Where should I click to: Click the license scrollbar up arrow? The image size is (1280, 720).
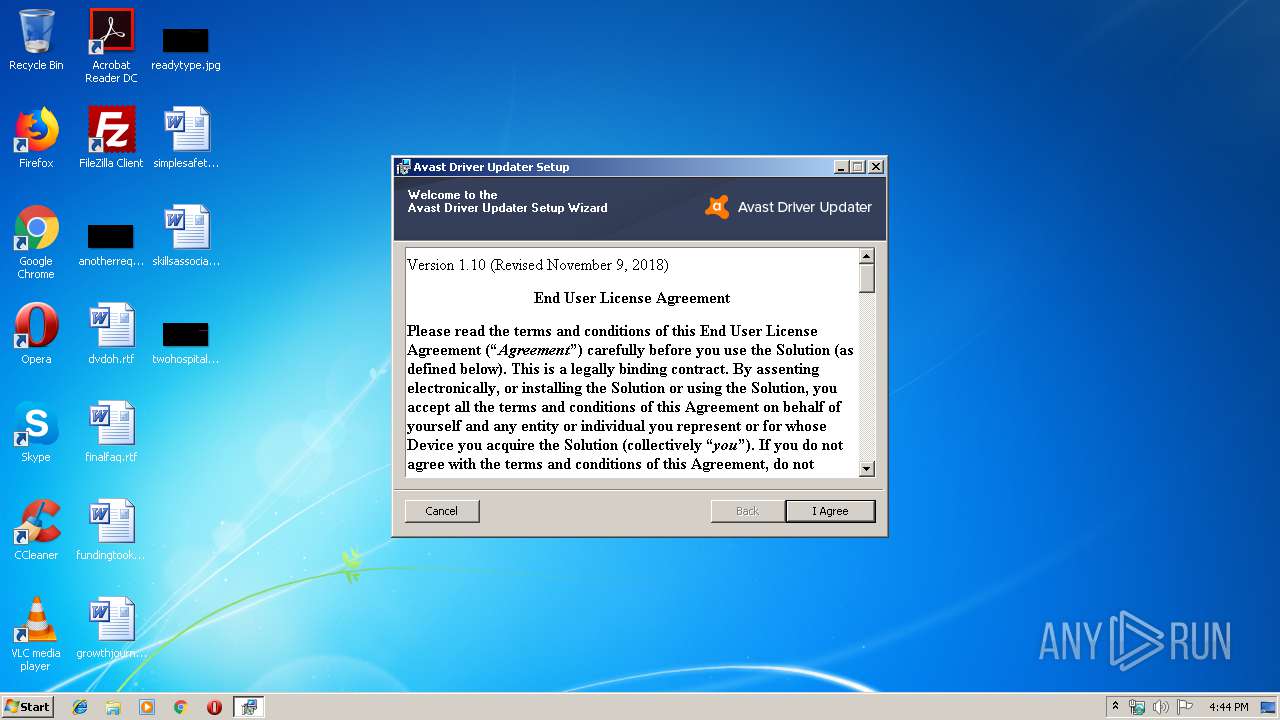866,257
